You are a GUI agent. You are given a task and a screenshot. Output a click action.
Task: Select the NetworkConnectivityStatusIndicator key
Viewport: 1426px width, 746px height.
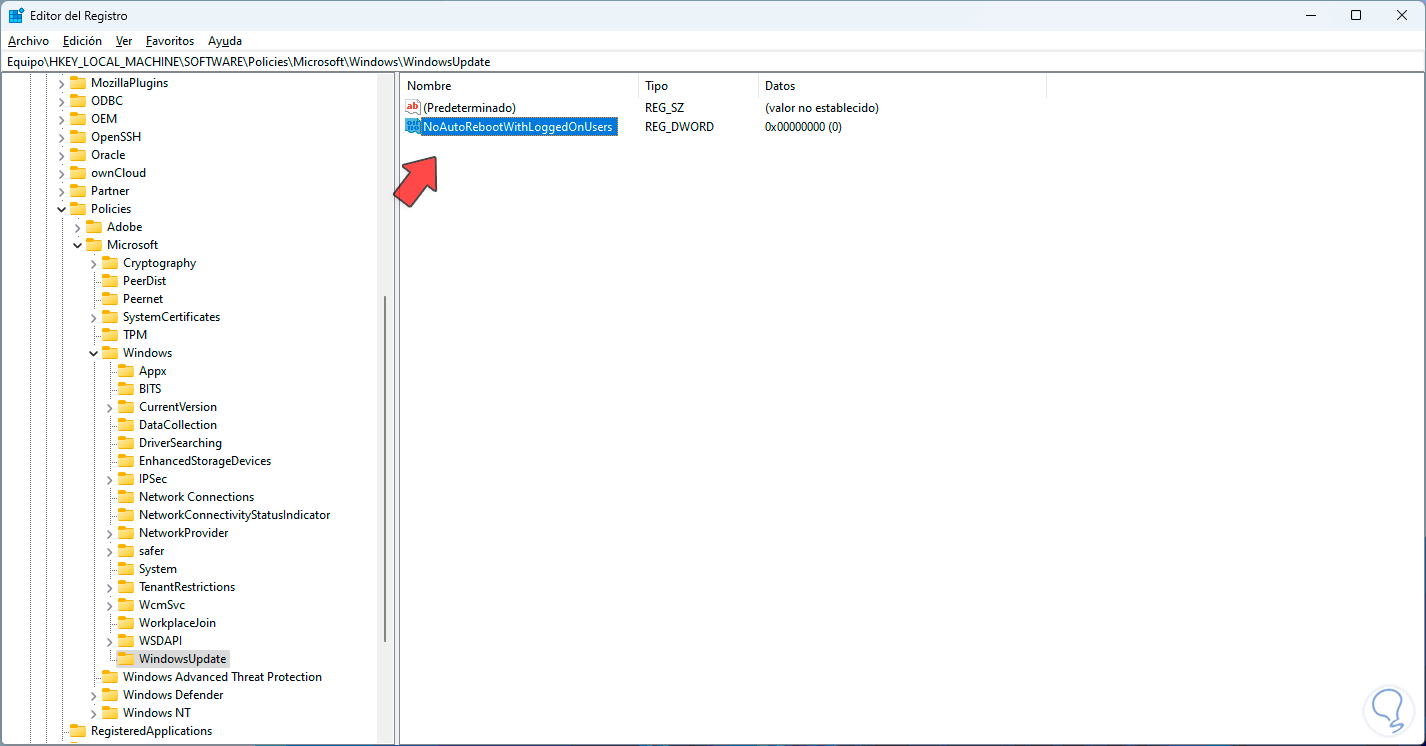pos(234,515)
